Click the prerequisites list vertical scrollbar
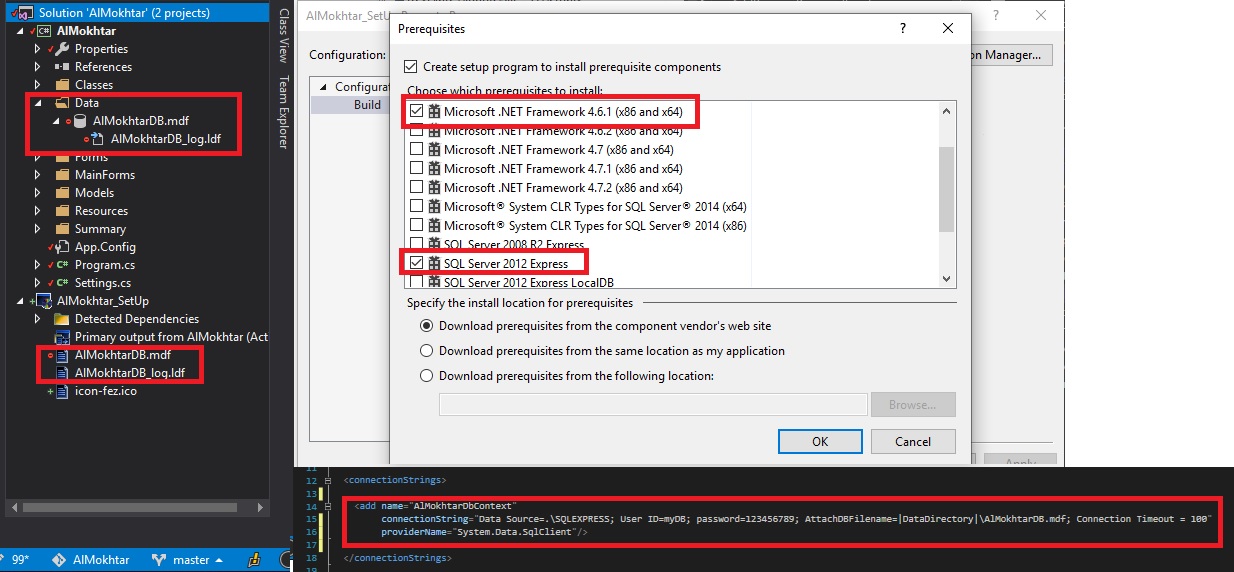 pos(946,189)
